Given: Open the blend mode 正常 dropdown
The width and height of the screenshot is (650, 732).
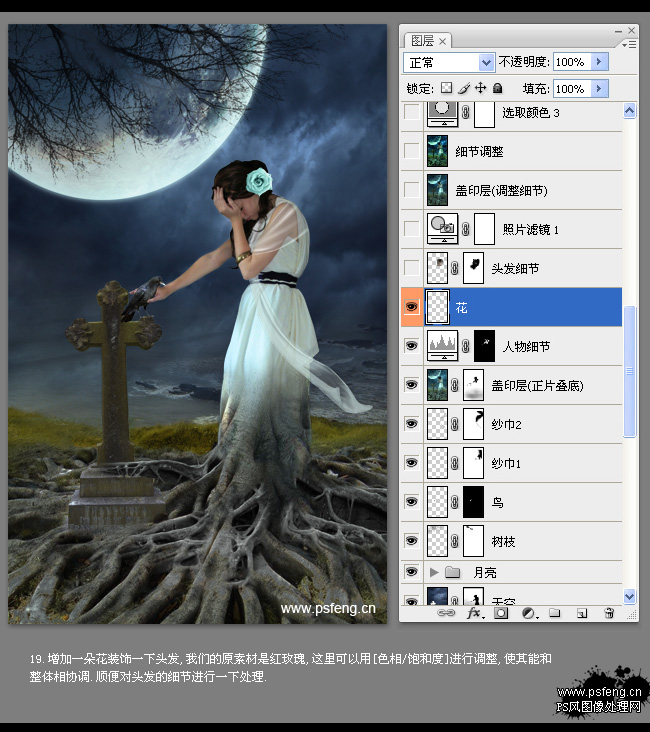Looking at the screenshot, I should point(449,62).
